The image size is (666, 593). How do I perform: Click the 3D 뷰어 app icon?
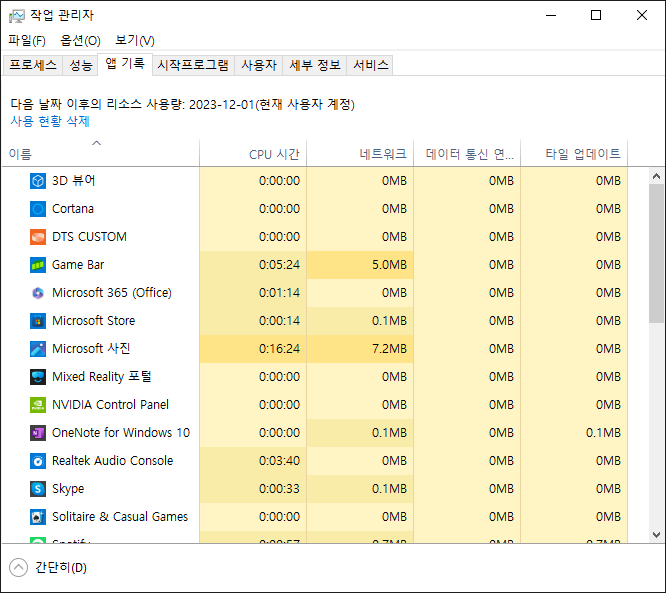point(38,181)
